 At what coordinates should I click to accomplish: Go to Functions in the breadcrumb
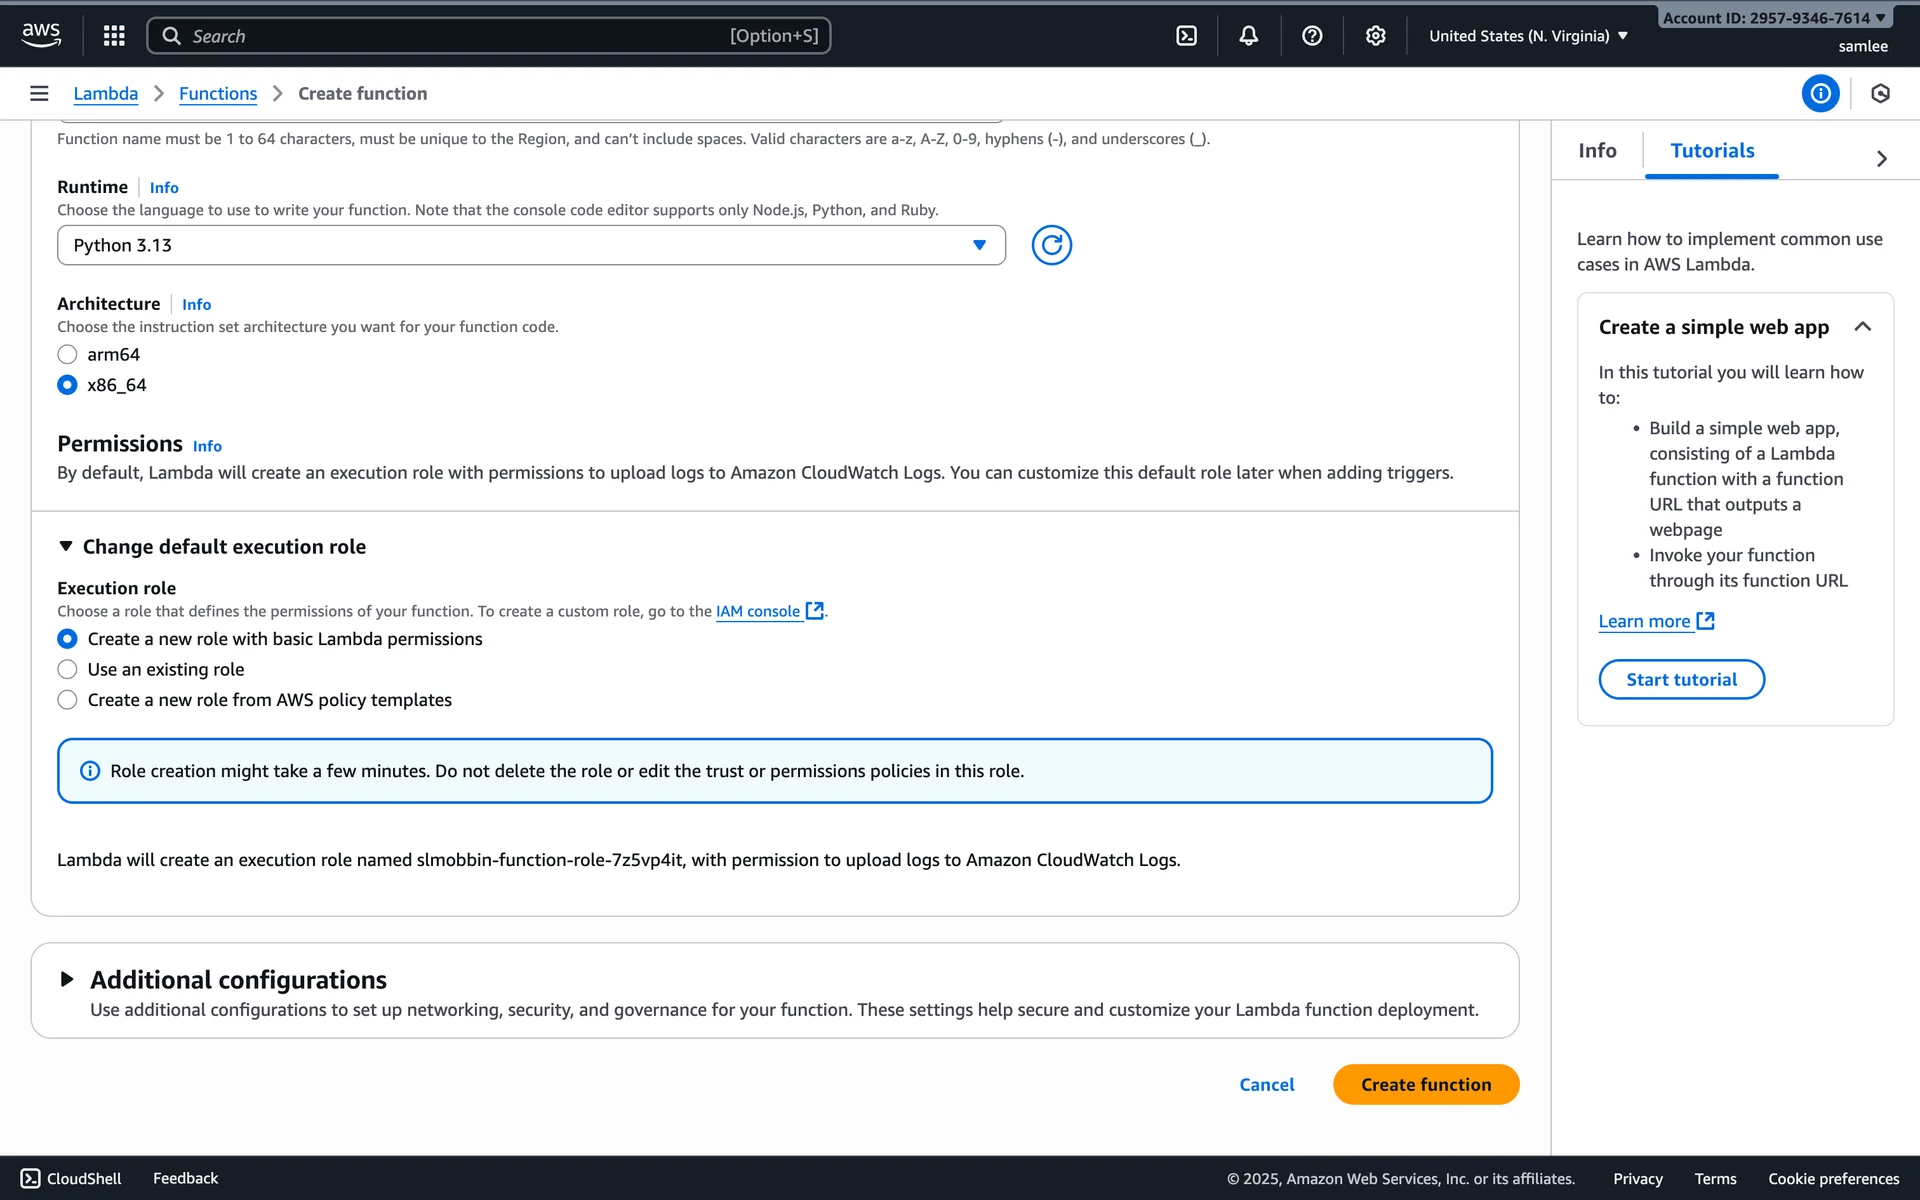218,93
